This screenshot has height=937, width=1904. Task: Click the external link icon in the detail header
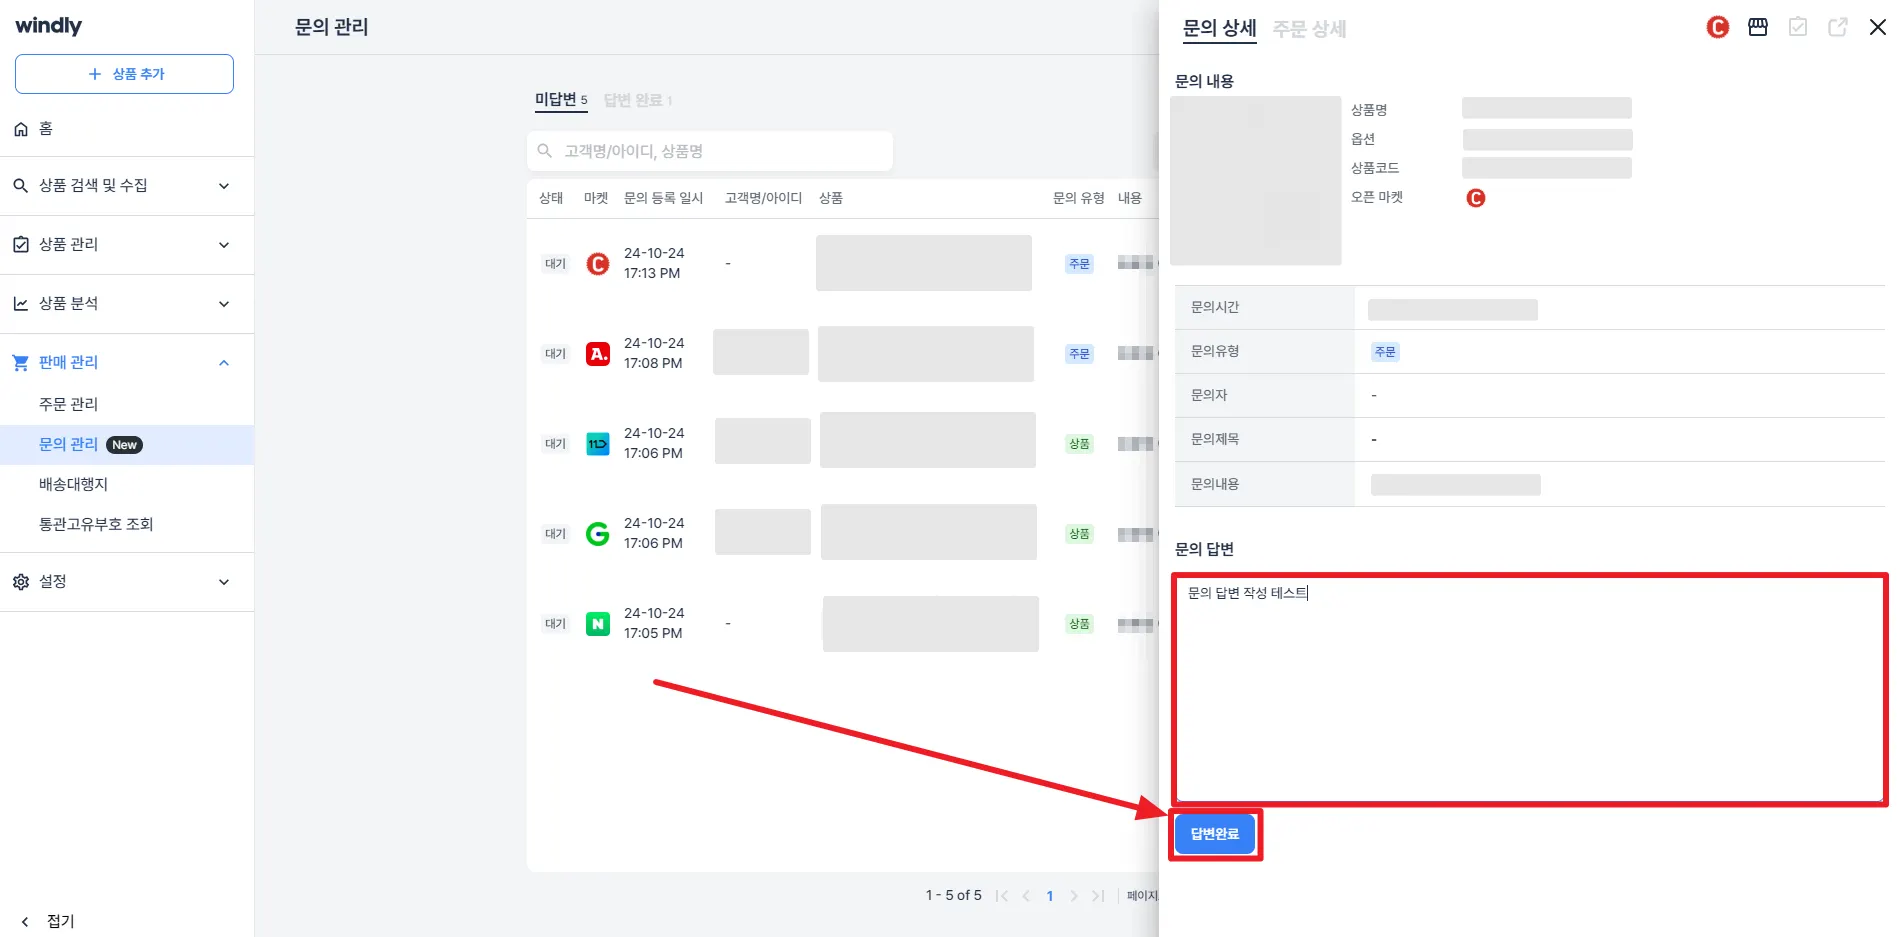(x=1837, y=27)
